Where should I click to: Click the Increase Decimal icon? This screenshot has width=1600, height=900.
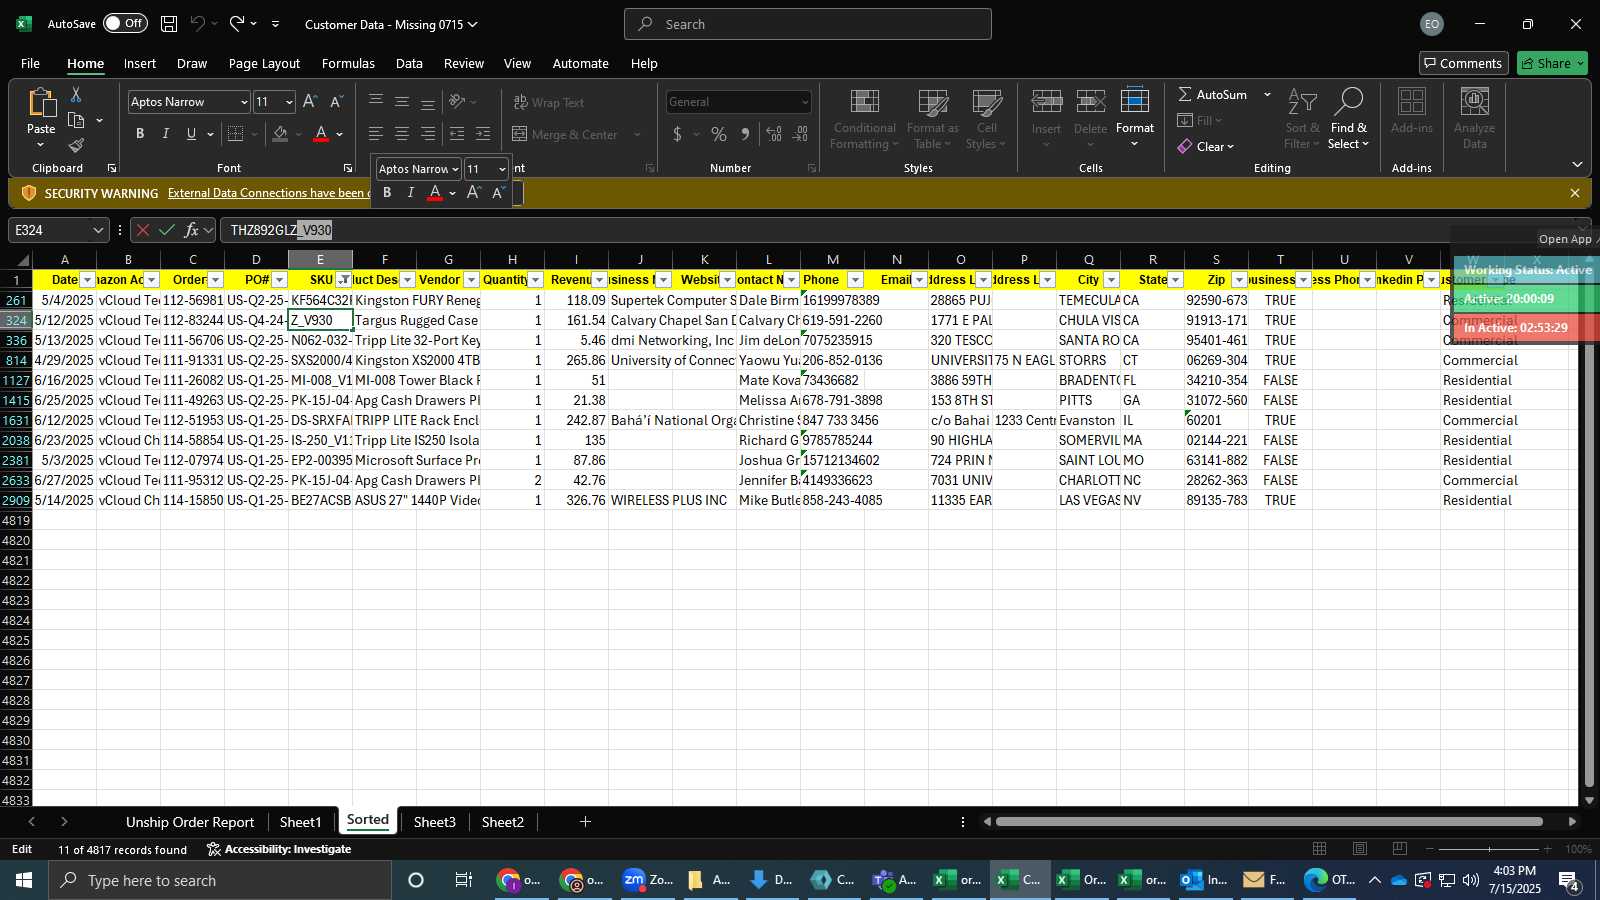click(774, 134)
